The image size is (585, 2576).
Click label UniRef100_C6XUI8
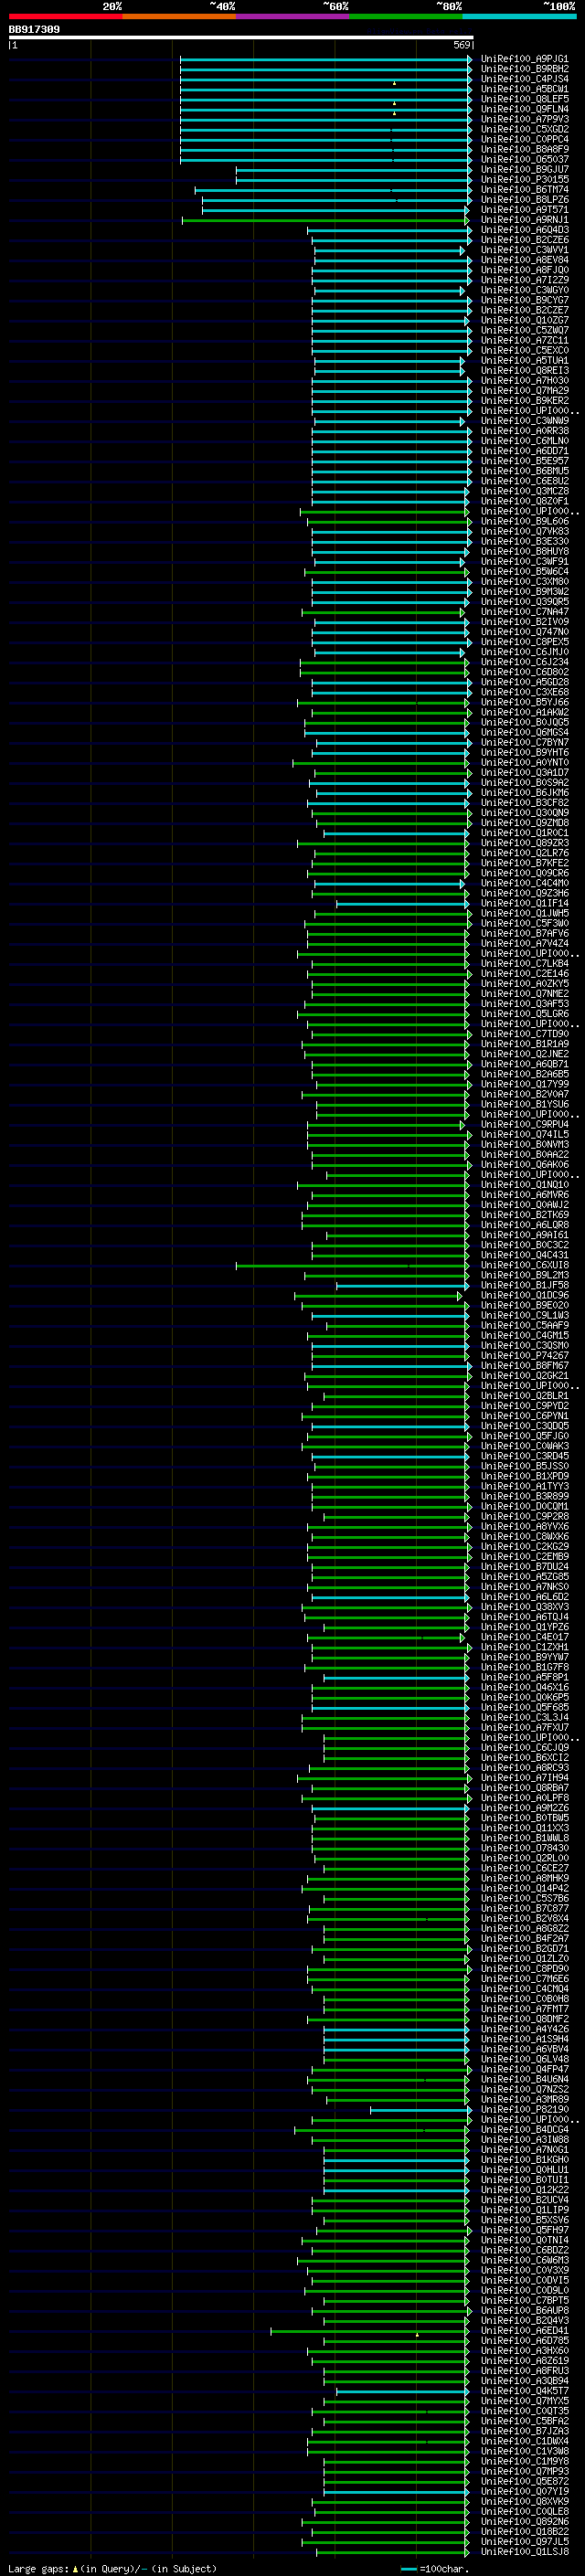coord(524,1265)
